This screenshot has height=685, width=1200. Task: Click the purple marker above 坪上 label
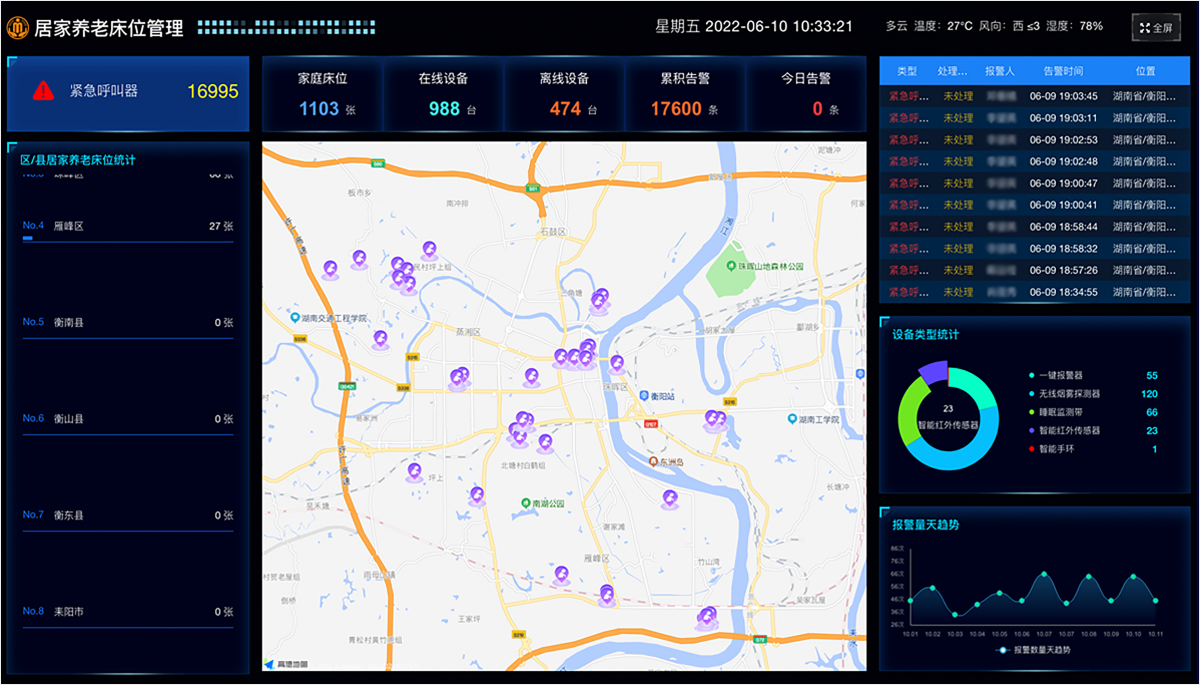click(414, 472)
